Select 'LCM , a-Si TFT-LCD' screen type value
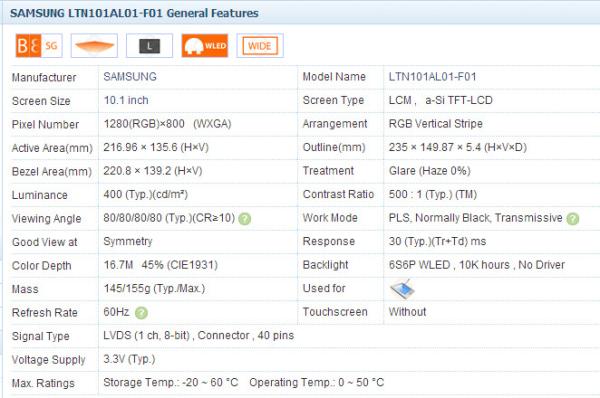Screen dimensions: 600x398 tap(440, 100)
